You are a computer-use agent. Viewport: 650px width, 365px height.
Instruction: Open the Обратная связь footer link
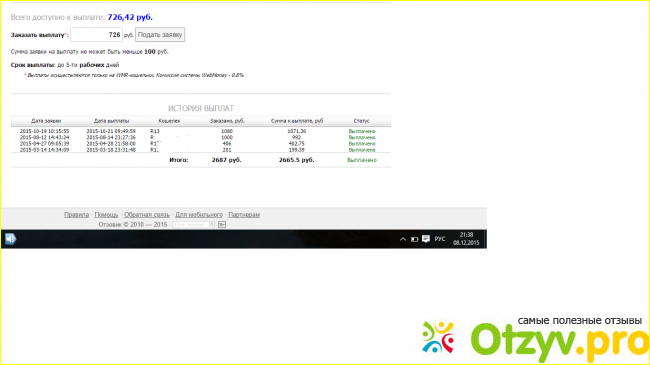point(147,214)
